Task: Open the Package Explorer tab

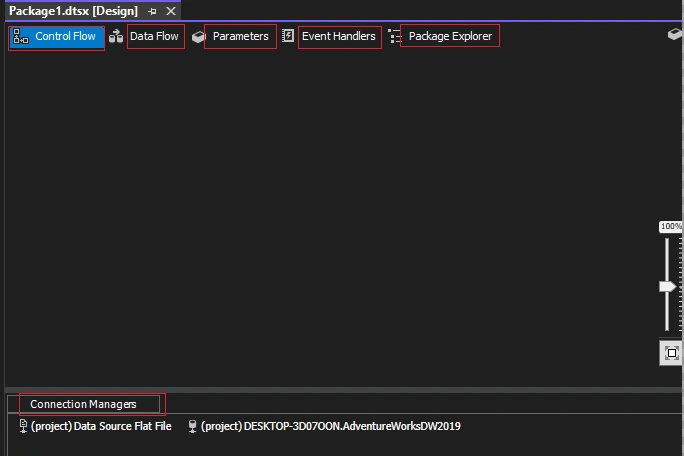Action: [442, 37]
